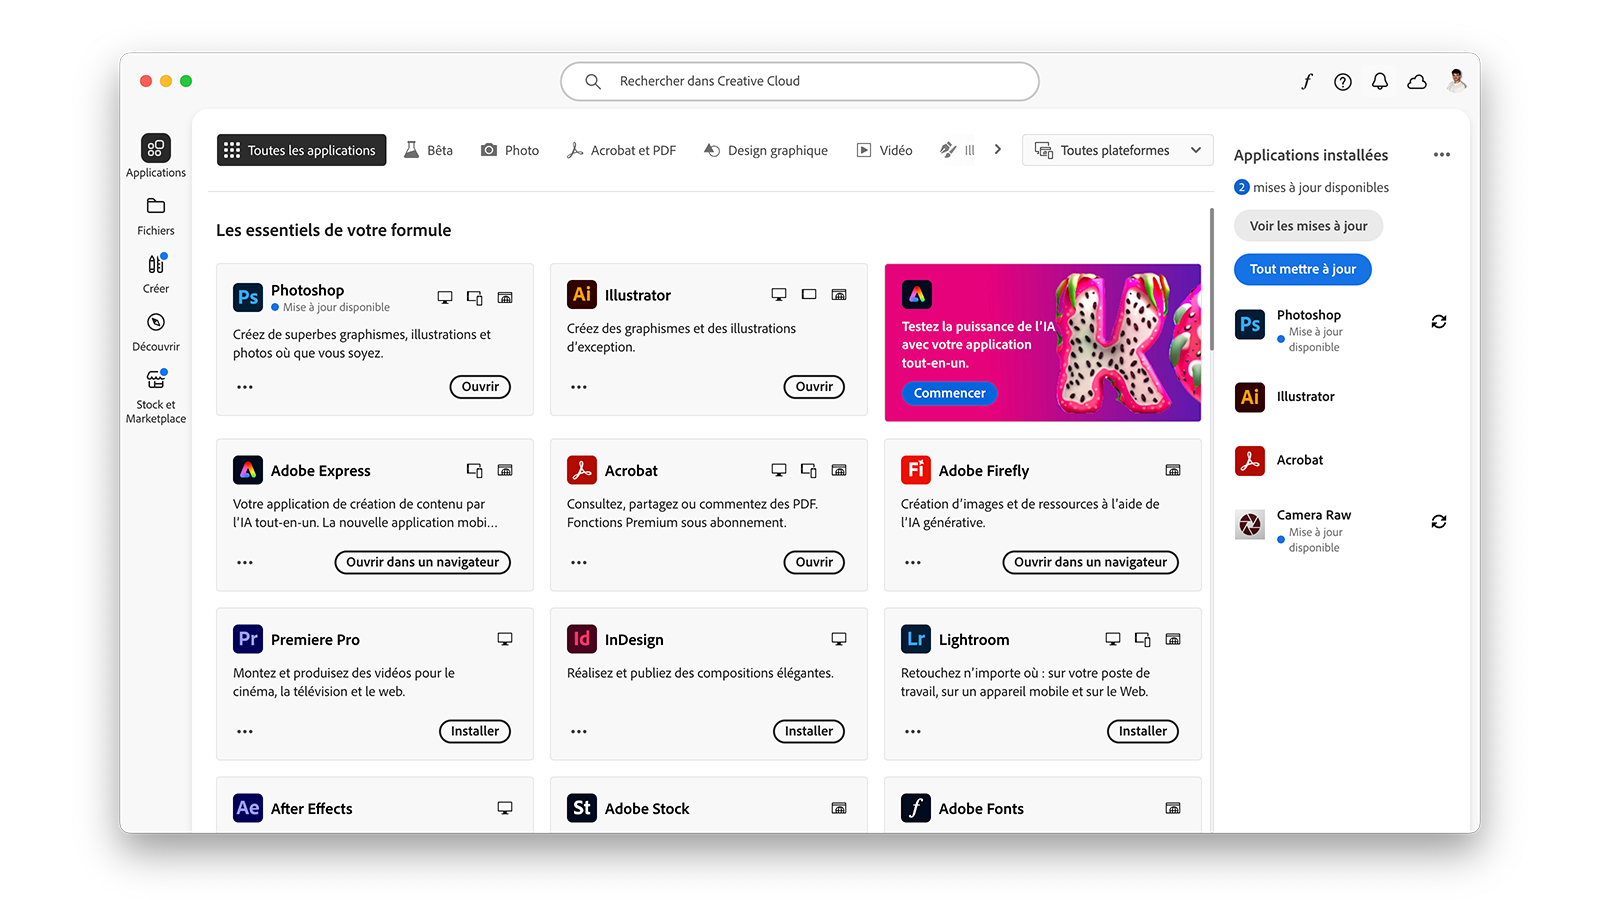Update Photoshop via its sync icon

point(1438,321)
